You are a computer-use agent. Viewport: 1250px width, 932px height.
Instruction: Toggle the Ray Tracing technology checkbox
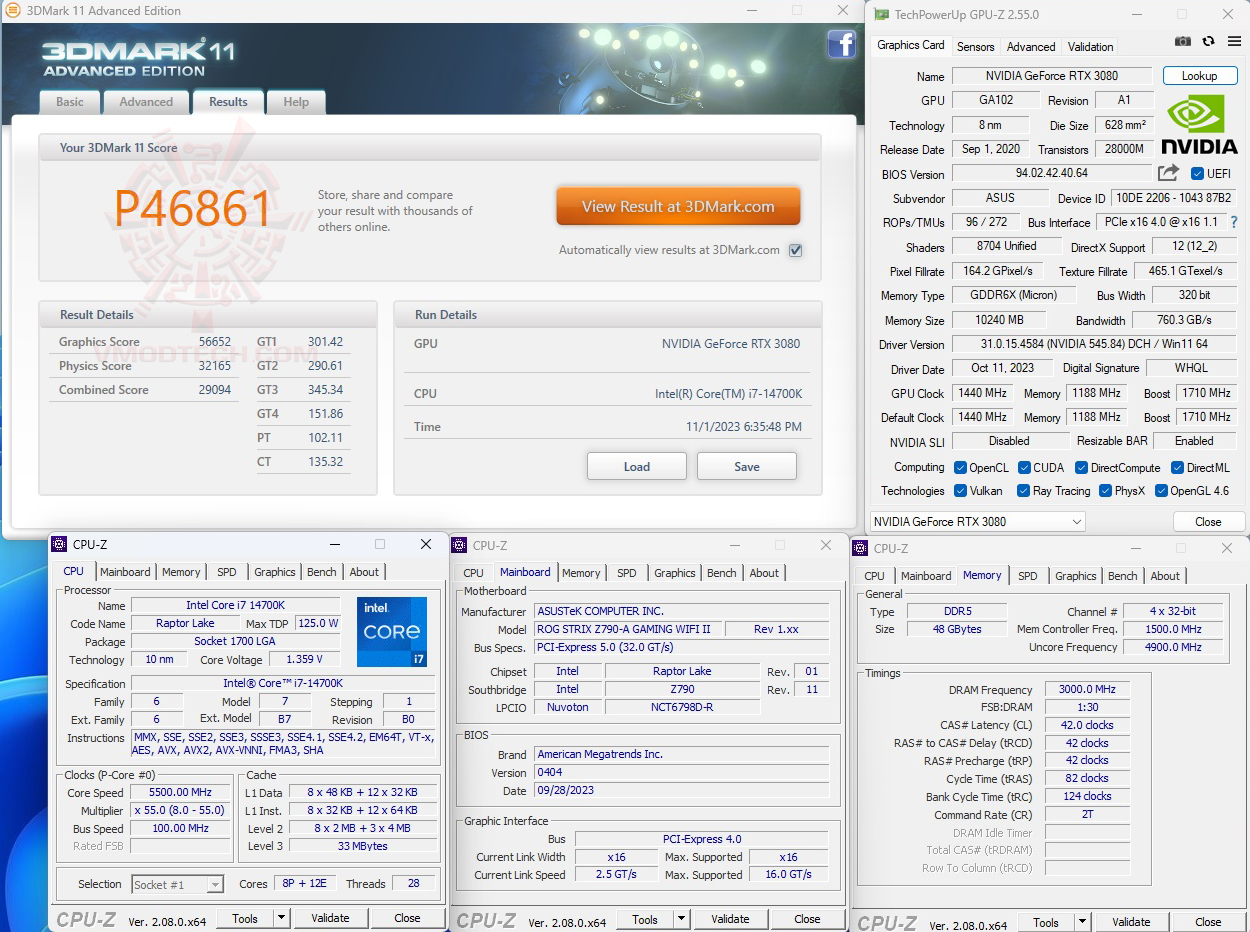(1022, 490)
